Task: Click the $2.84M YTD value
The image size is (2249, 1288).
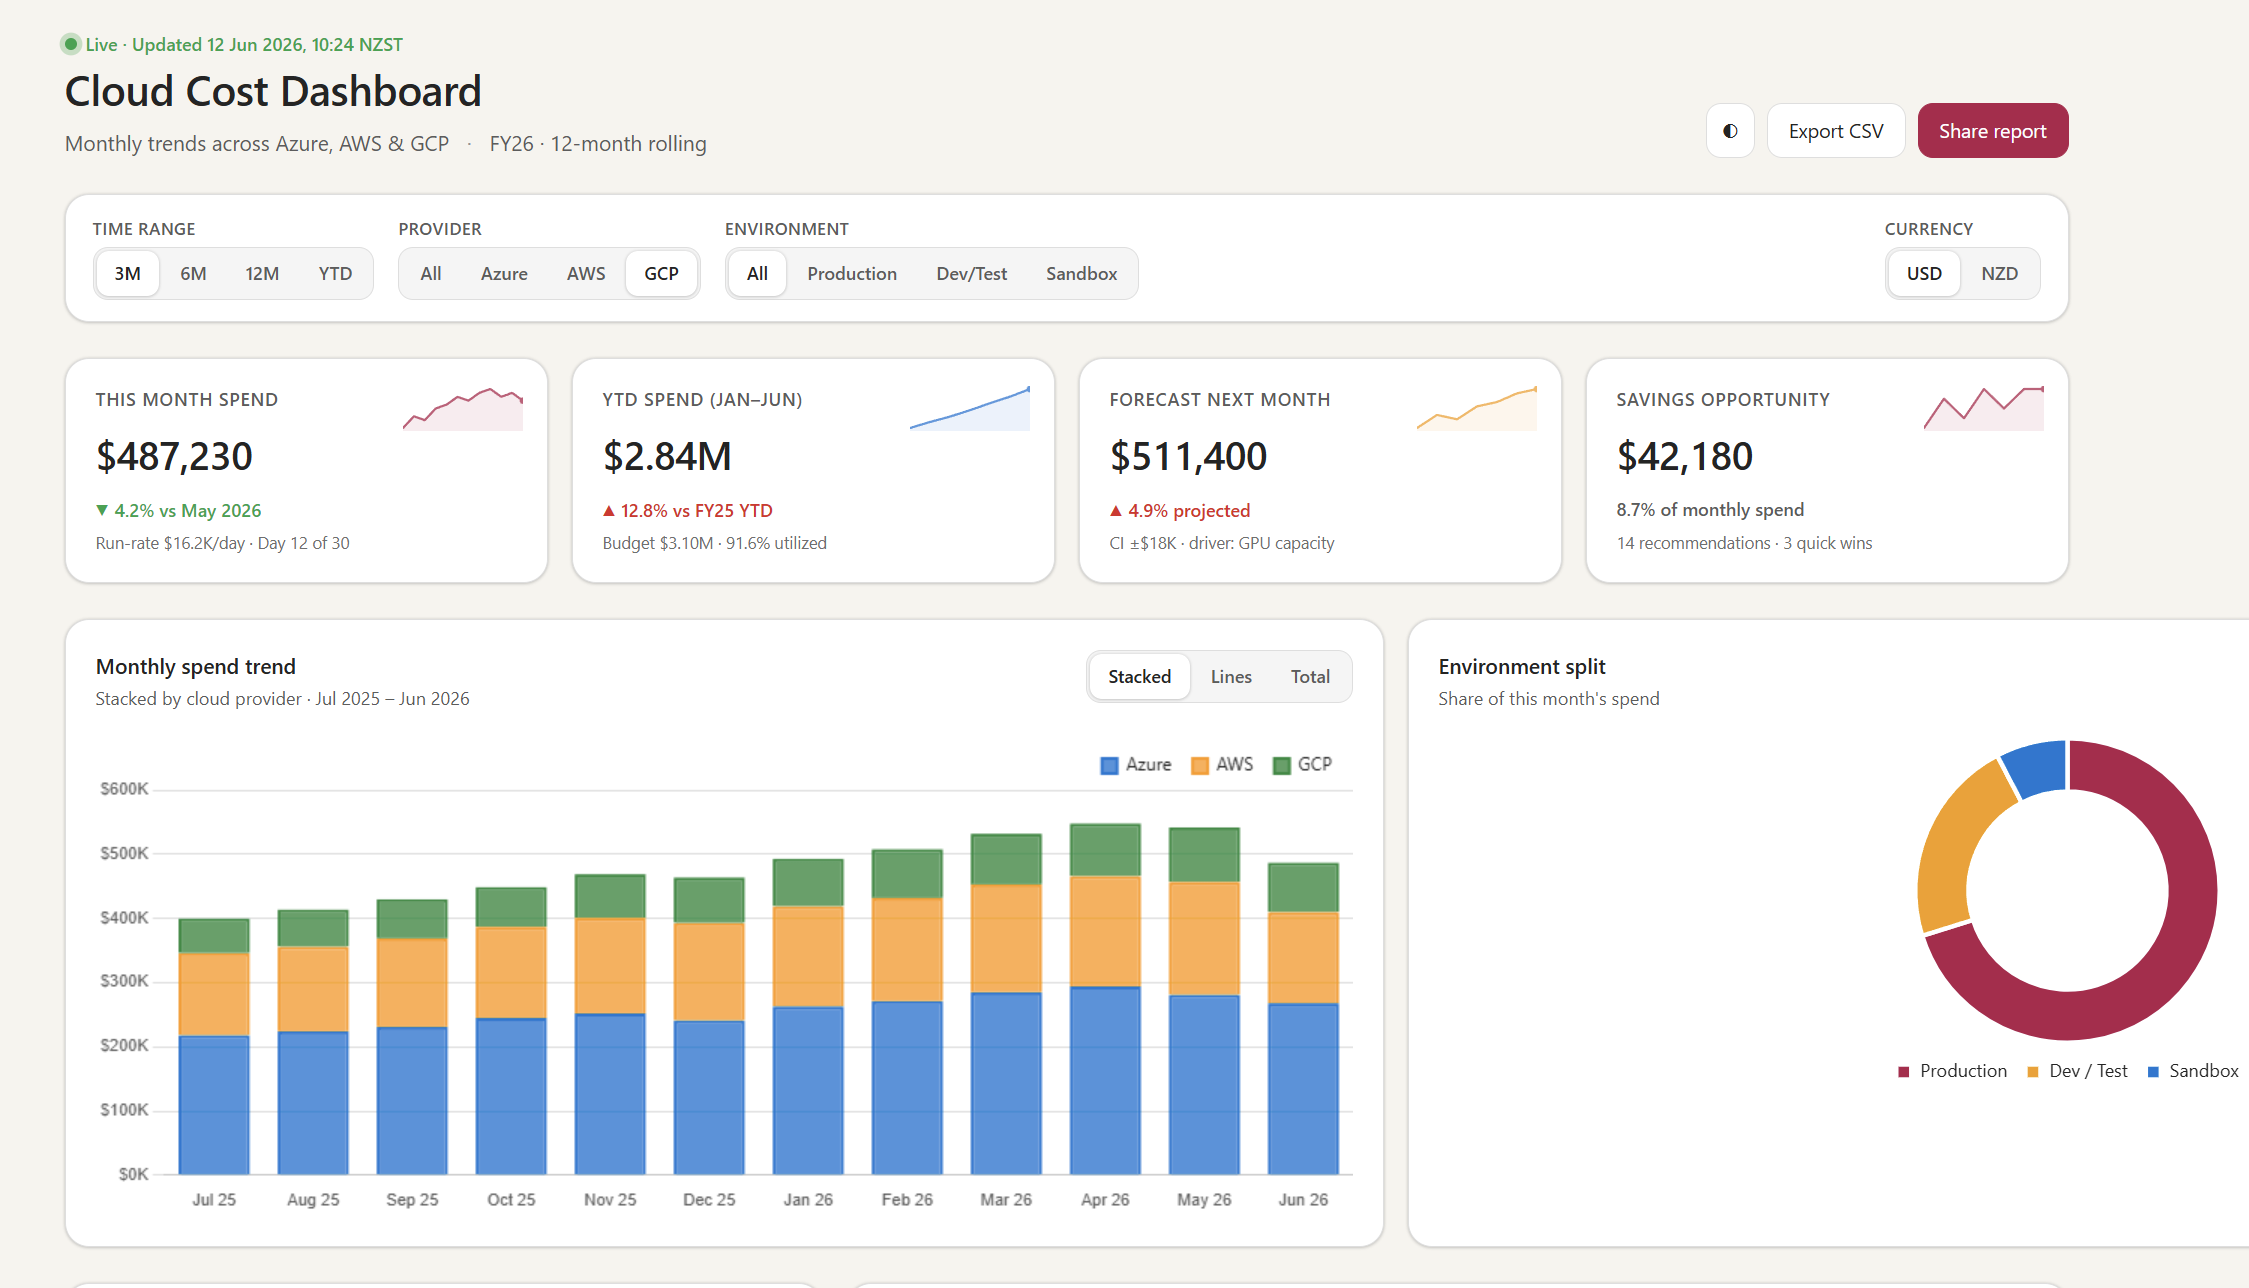Action: pyautogui.click(x=667, y=457)
